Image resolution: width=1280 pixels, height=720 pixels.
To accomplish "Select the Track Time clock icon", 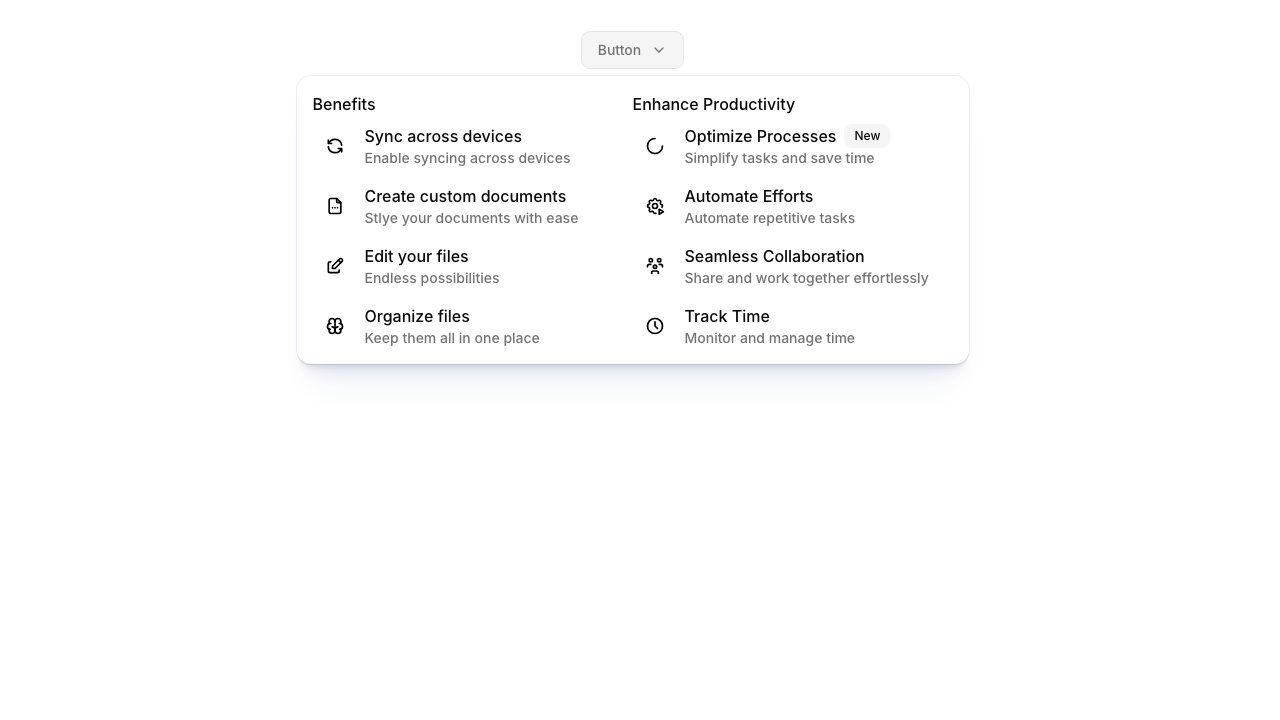I will [655, 326].
